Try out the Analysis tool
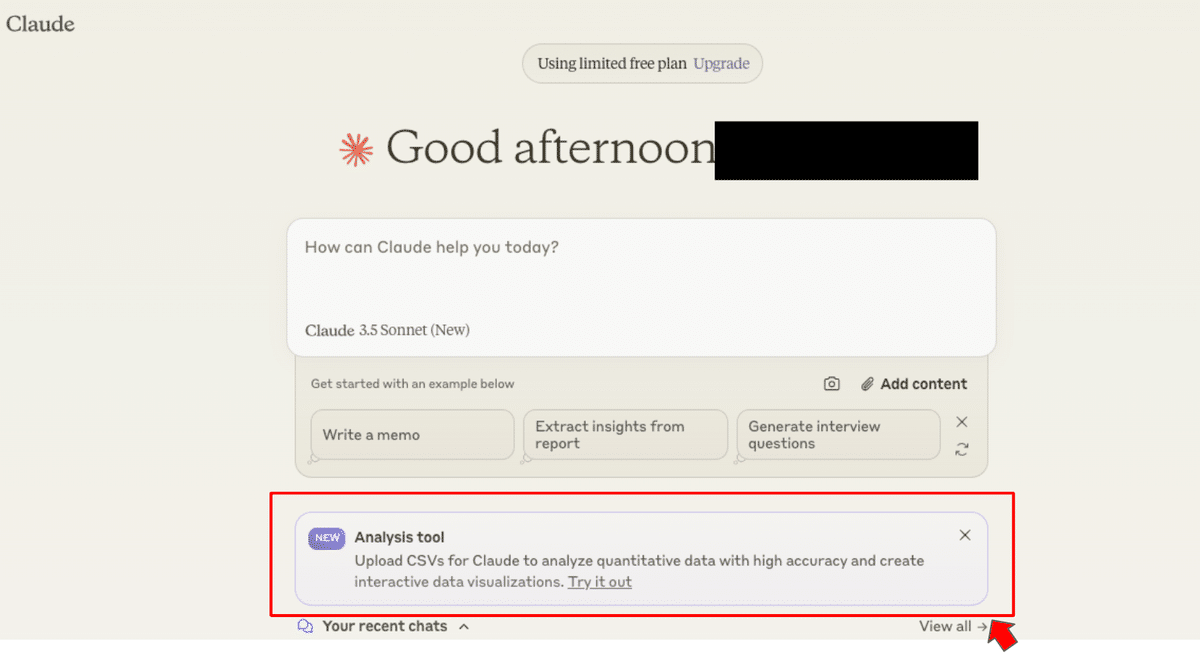The width and height of the screenshot is (1200, 659). tap(599, 582)
